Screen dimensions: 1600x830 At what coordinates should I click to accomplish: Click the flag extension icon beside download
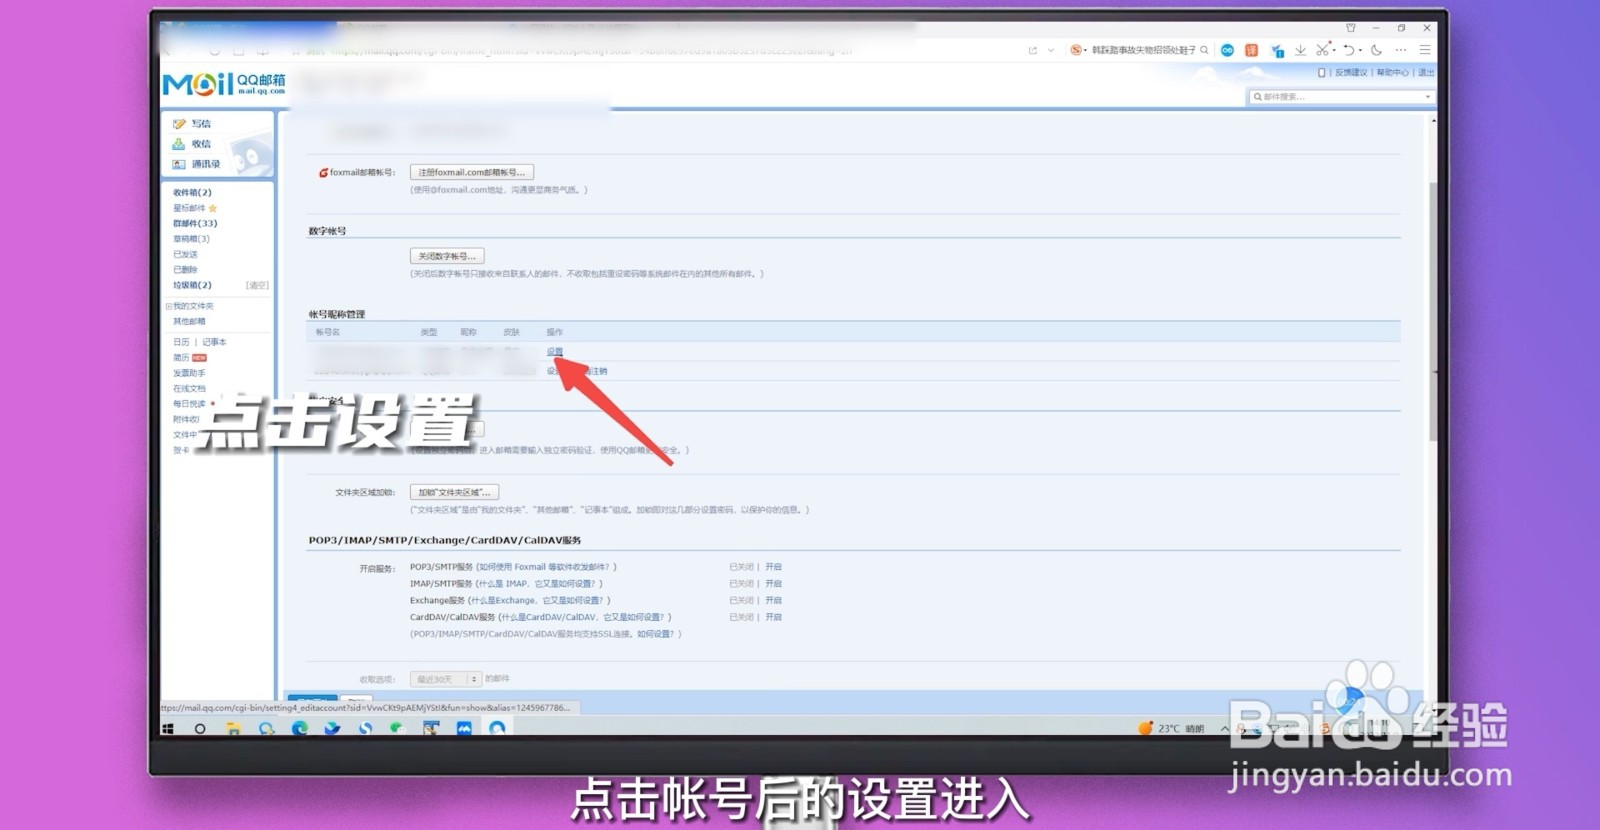pyautogui.click(x=1277, y=50)
